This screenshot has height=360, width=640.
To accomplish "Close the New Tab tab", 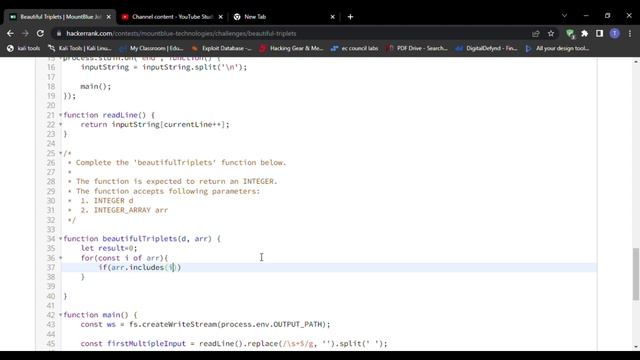I will (332, 17).
